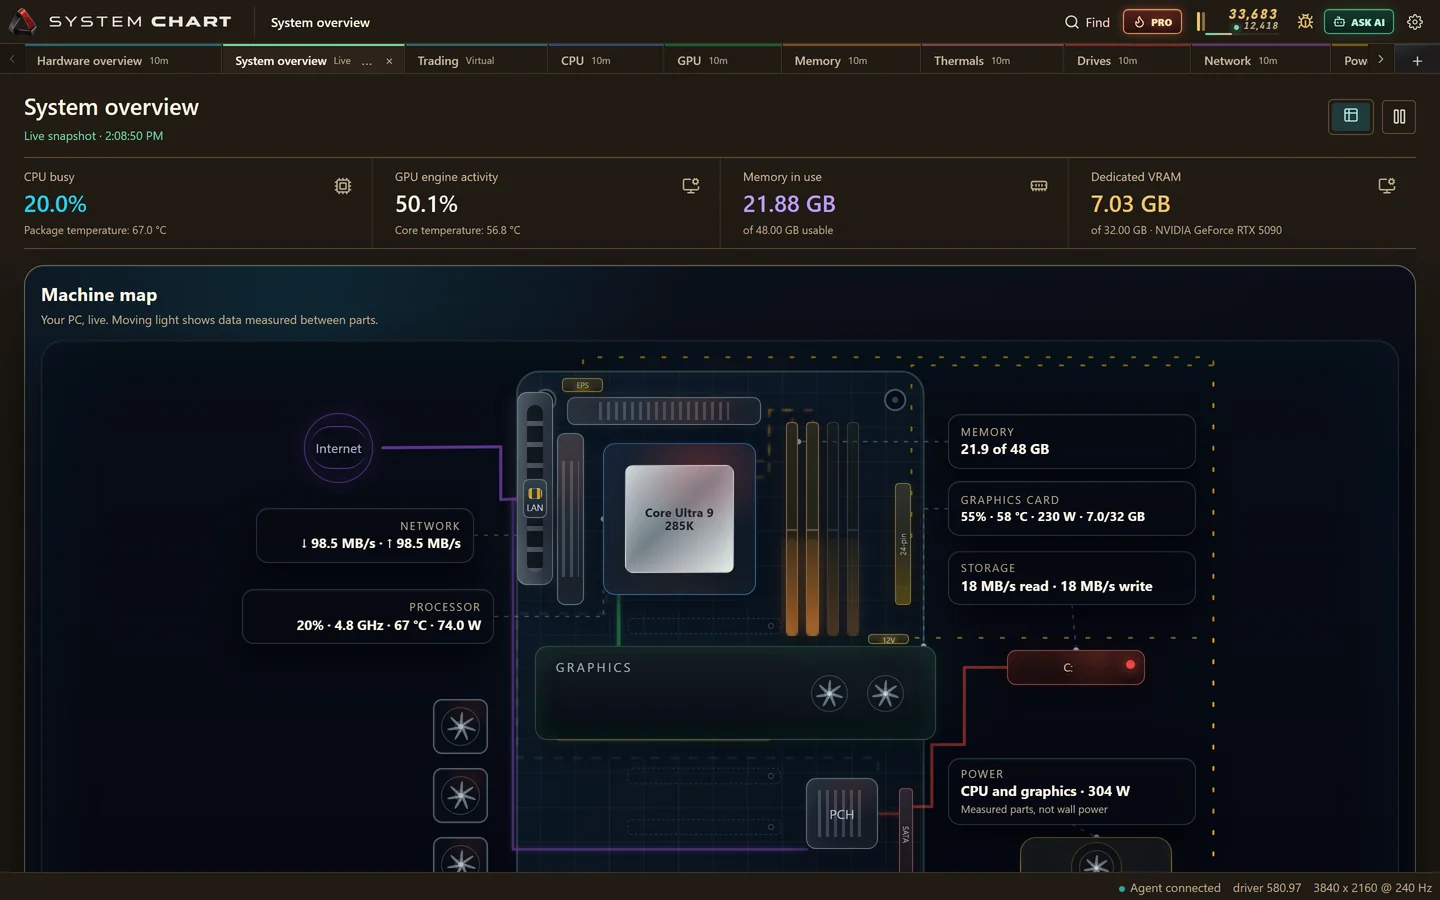
Task: Click the System Chart logo icon
Action: (22, 21)
